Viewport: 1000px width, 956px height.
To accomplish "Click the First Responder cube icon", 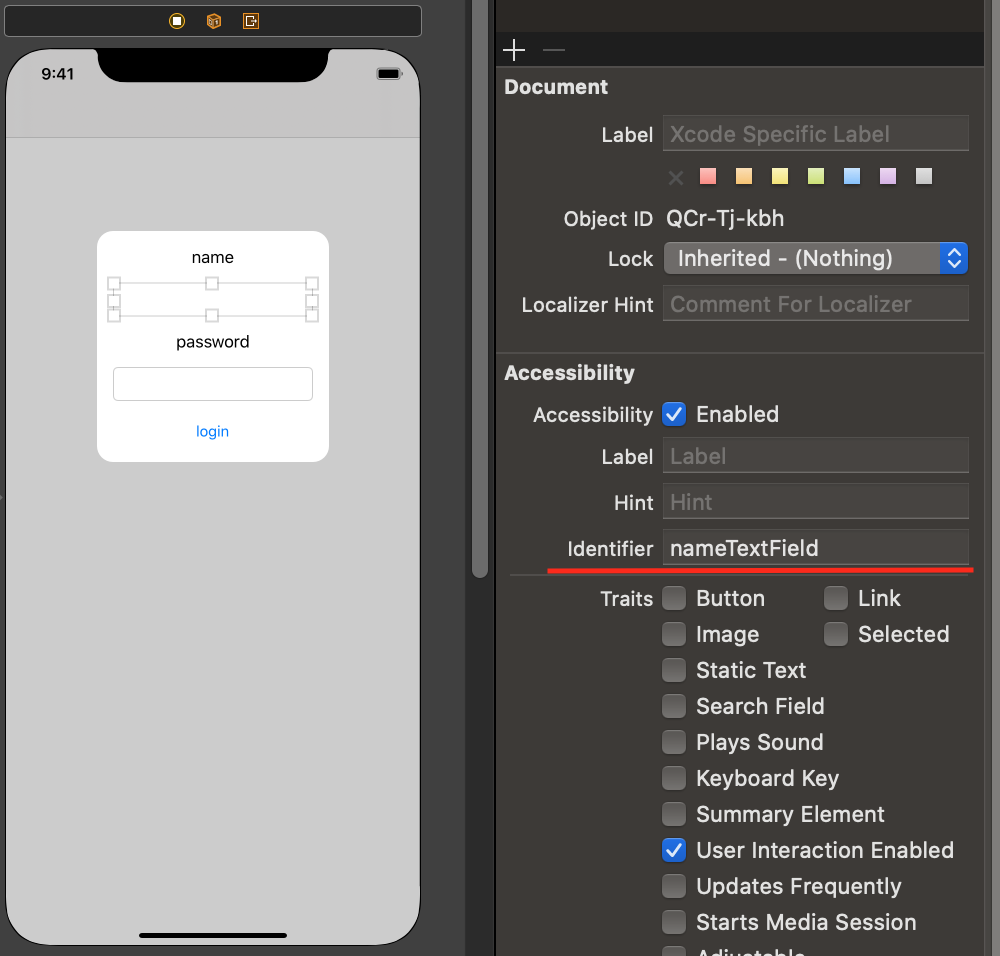I will [x=214, y=21].
